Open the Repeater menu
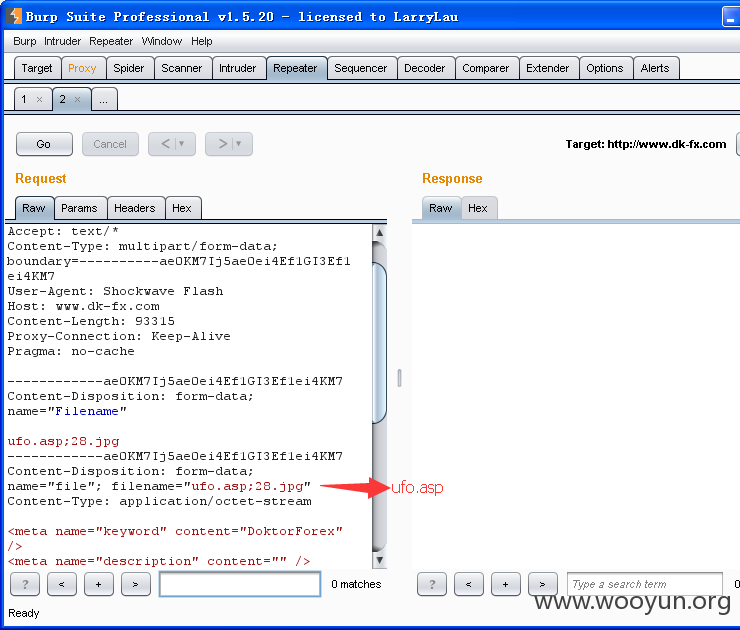 (x=111, y=42)
